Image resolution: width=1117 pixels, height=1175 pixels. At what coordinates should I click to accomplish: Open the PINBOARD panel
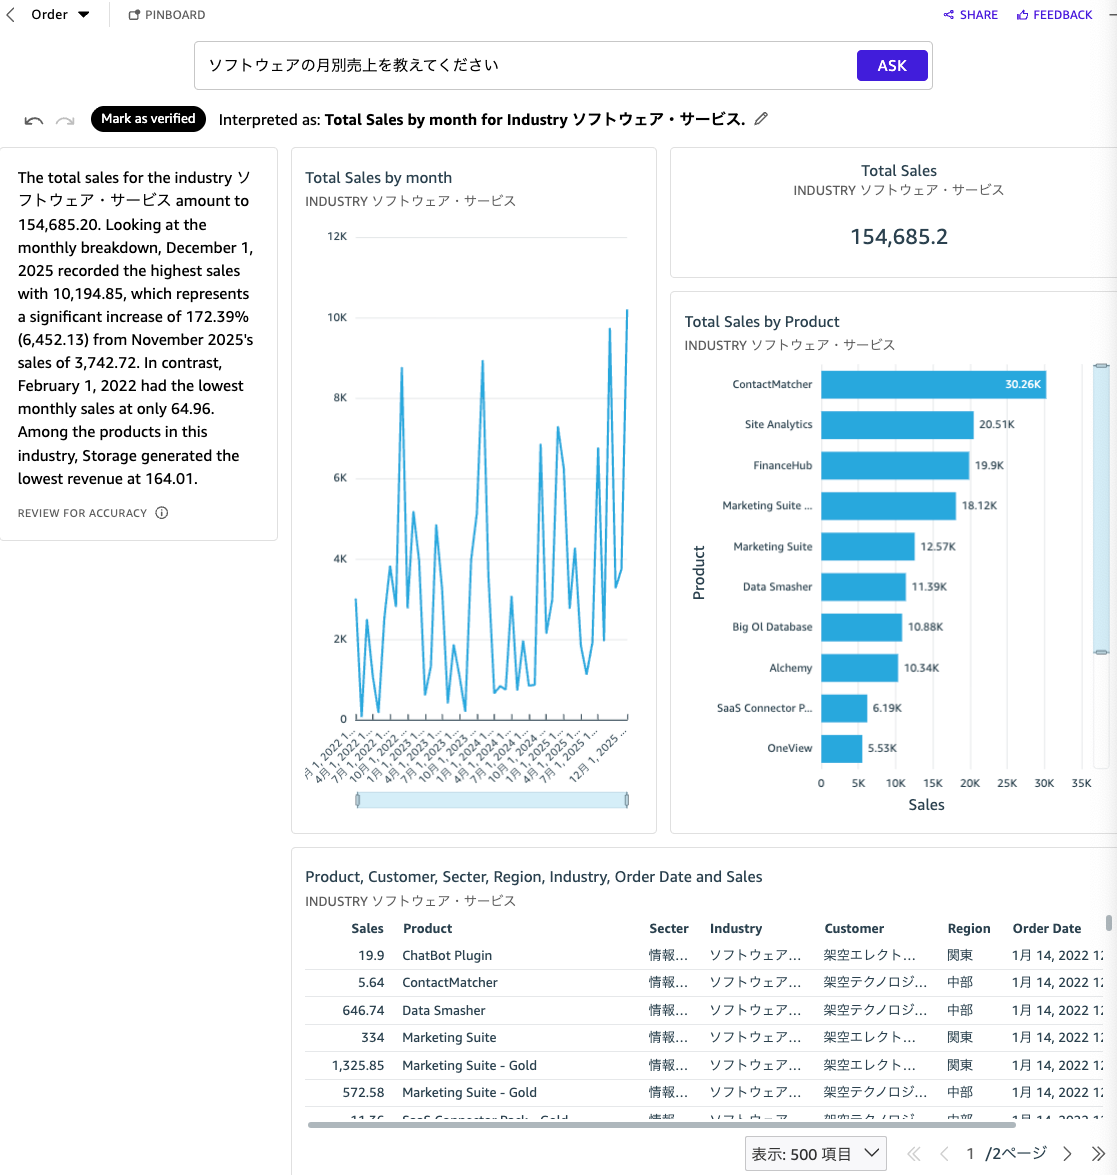[166, 14]
